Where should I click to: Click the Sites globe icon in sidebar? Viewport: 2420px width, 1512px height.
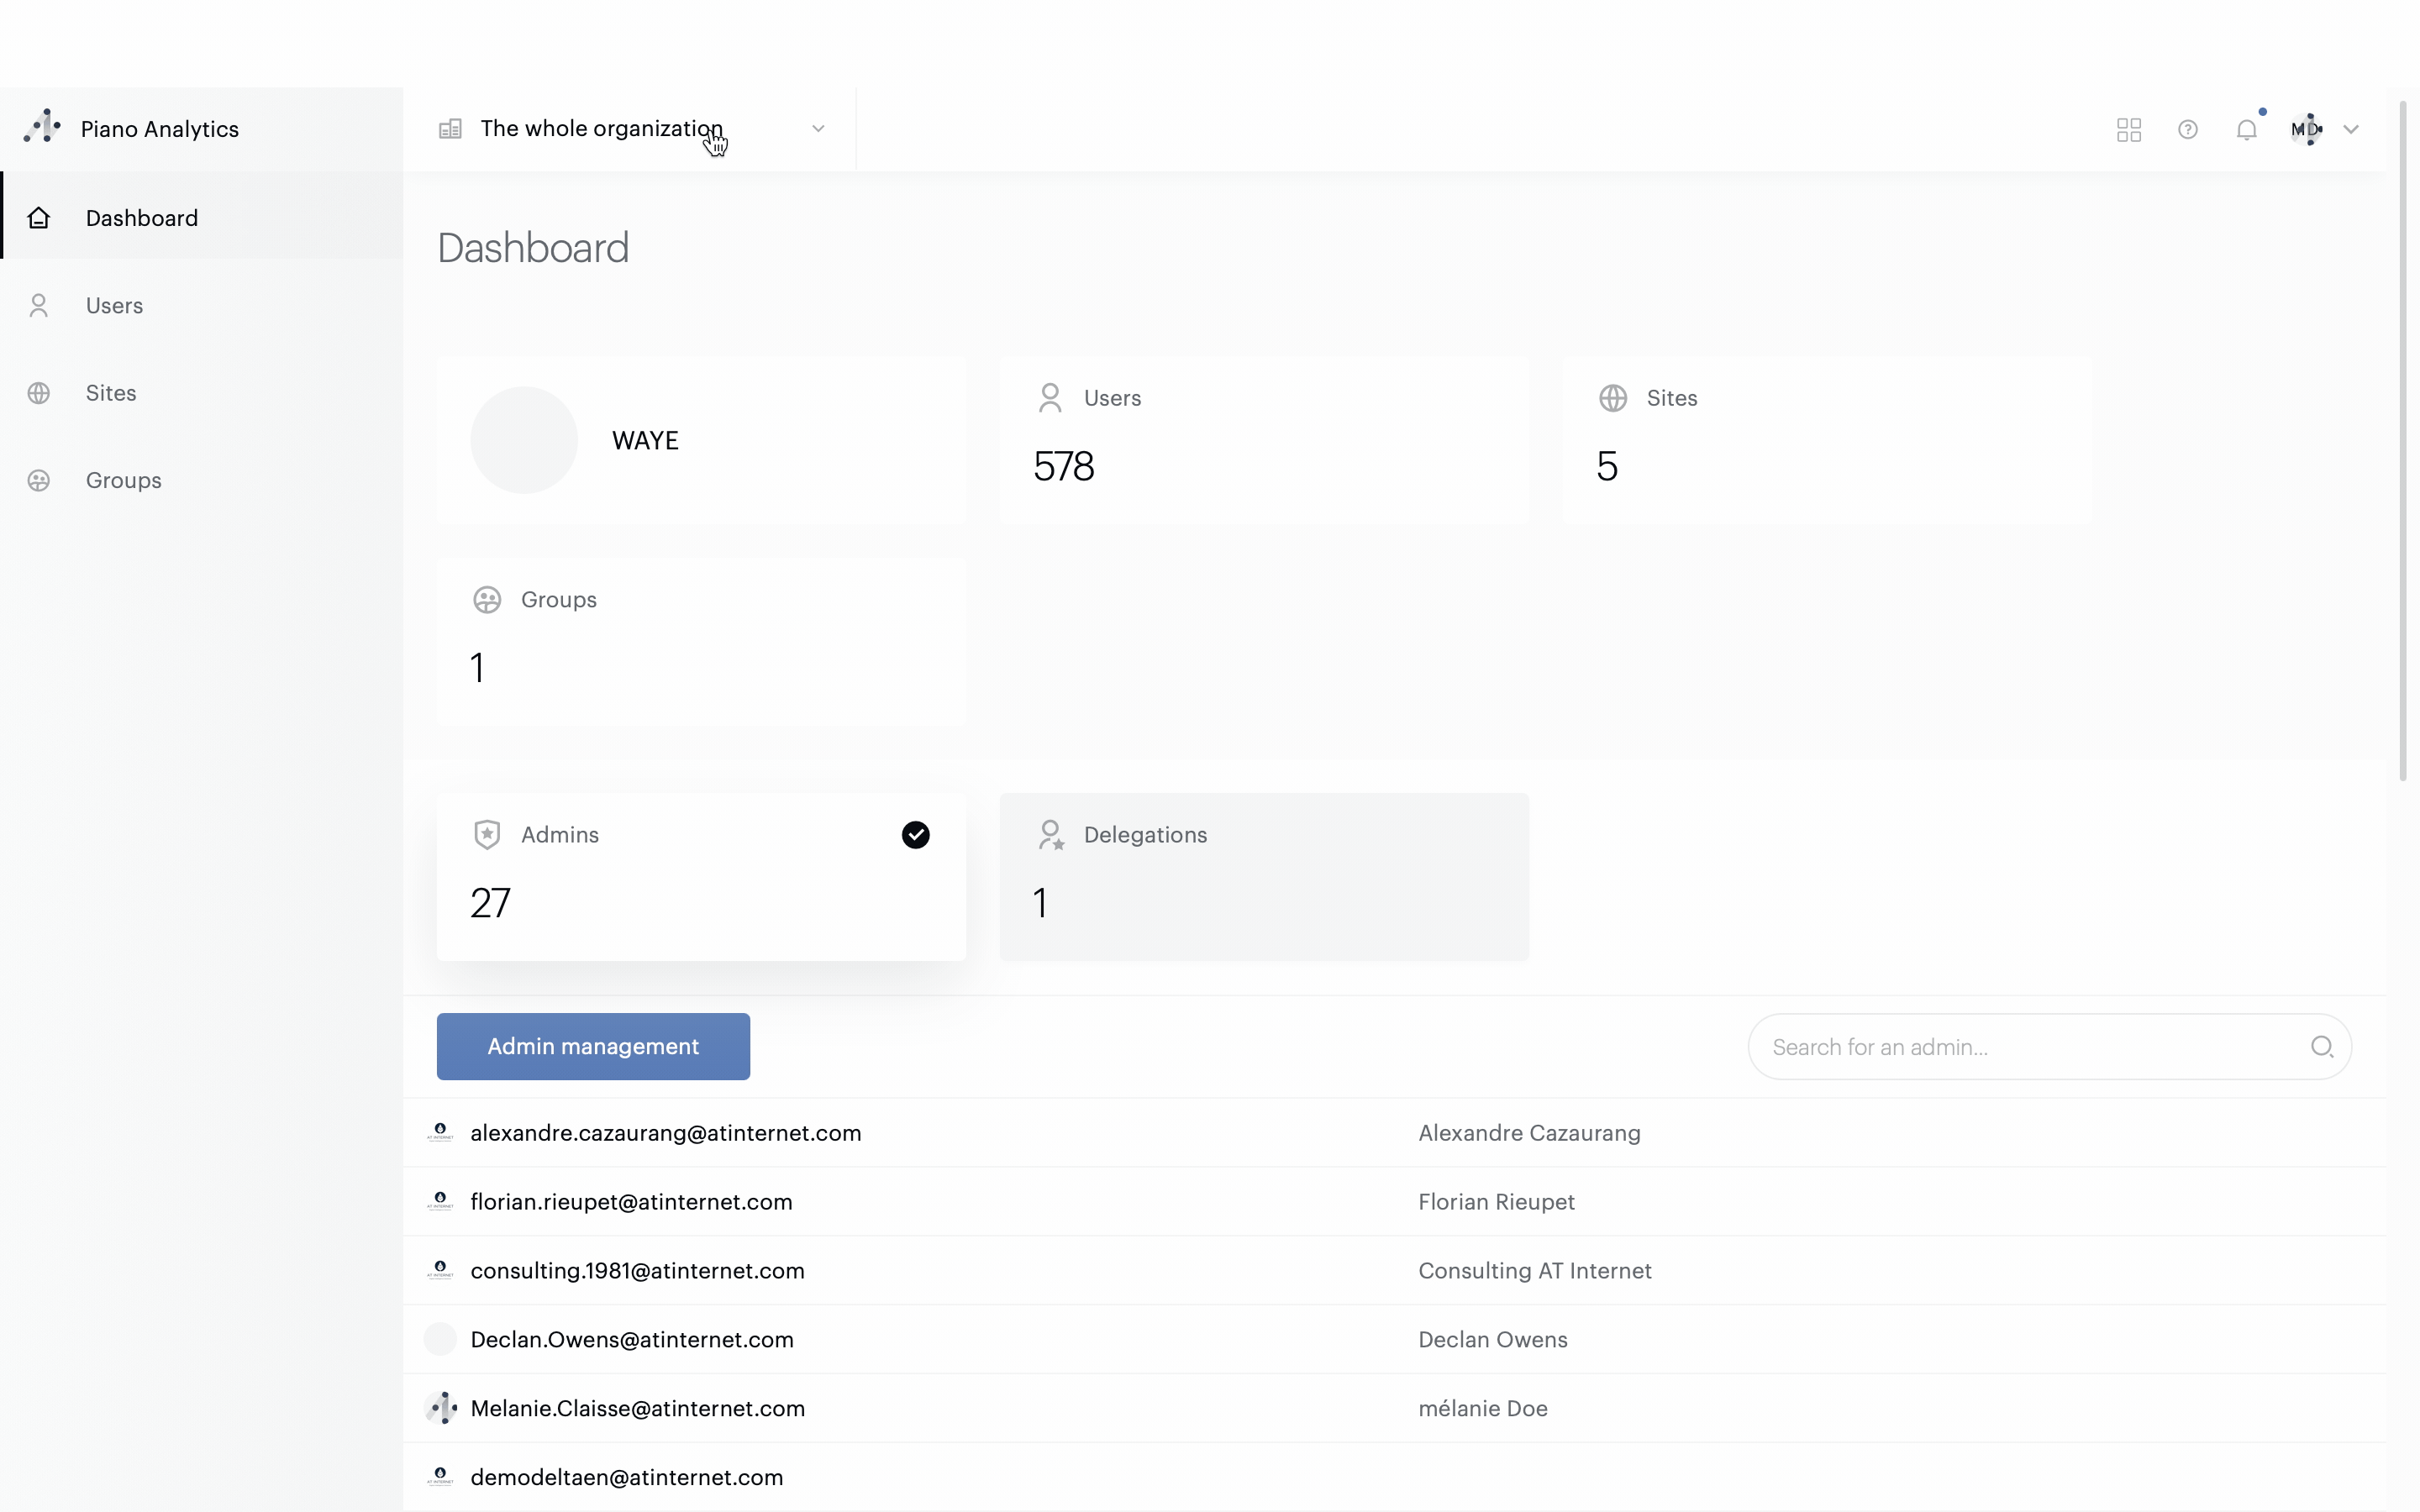39,393
